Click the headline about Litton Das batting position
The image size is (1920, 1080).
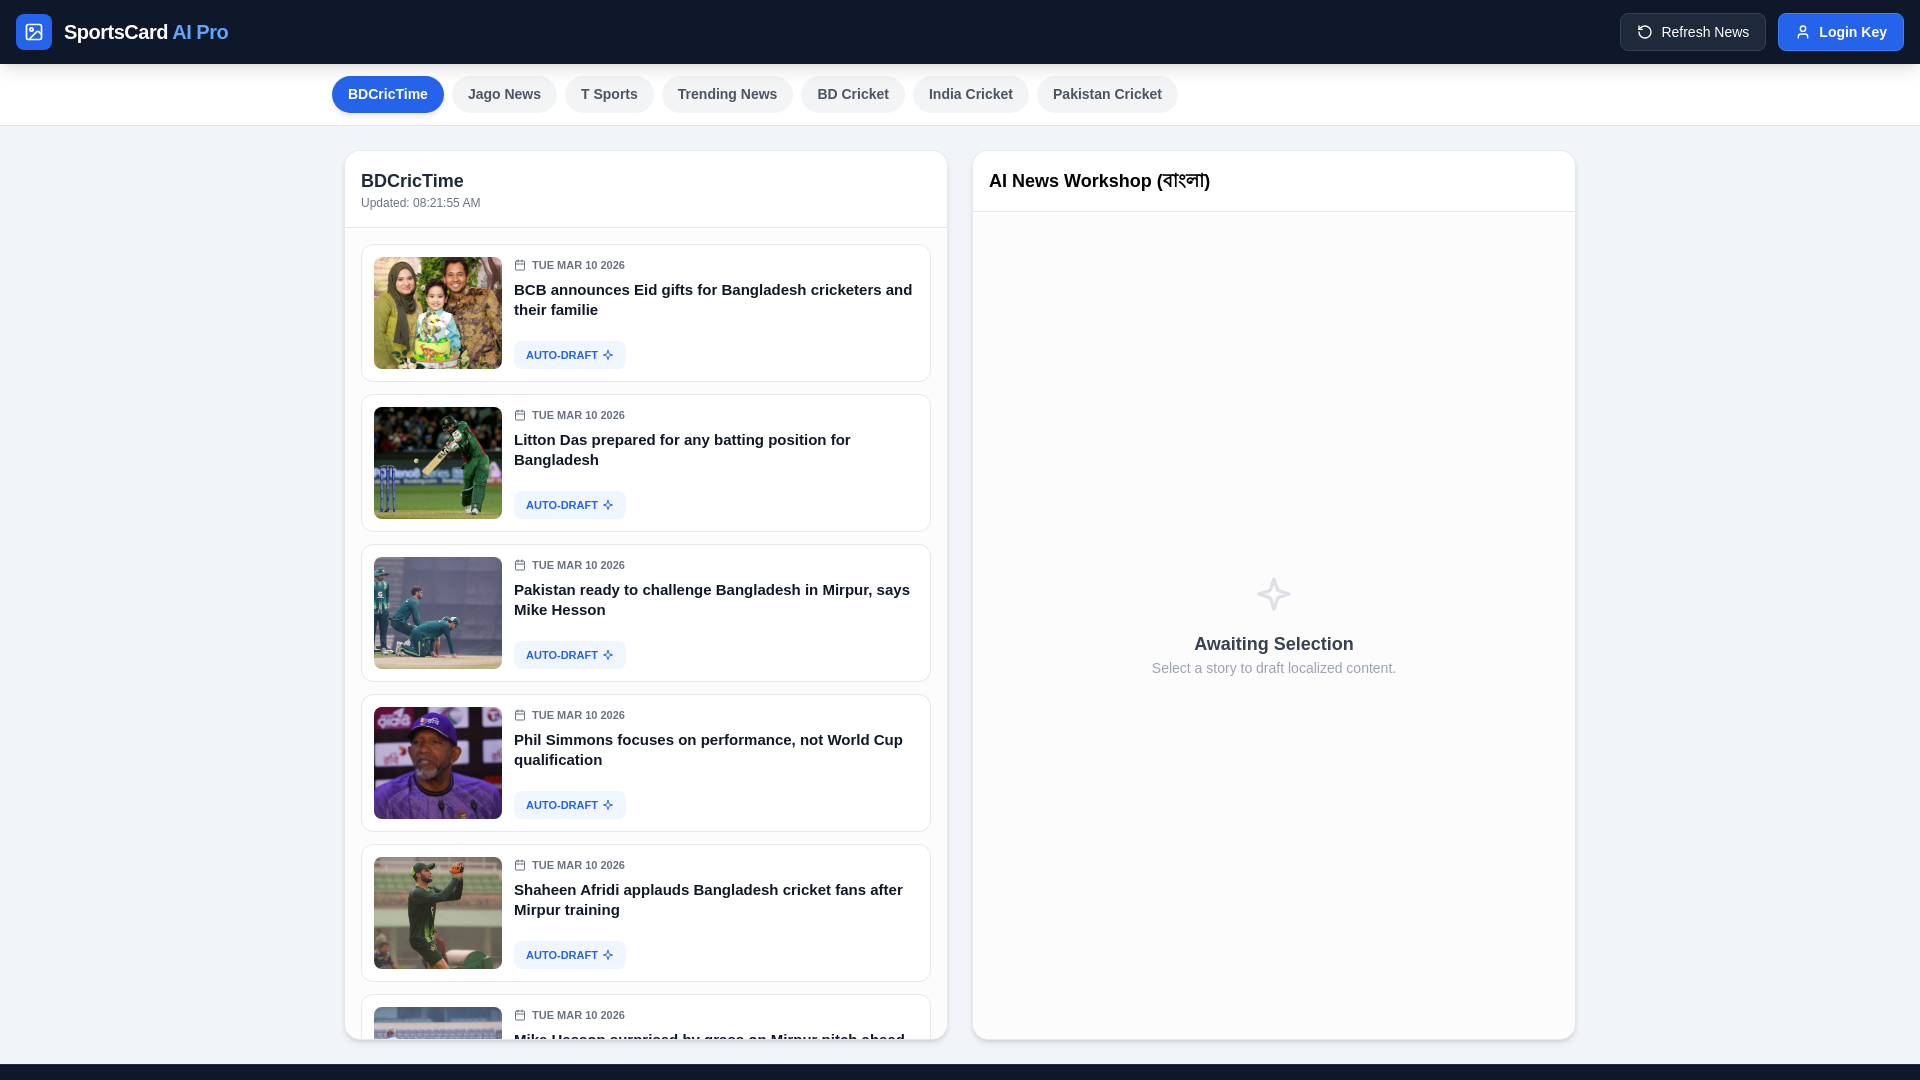[682, 450]
